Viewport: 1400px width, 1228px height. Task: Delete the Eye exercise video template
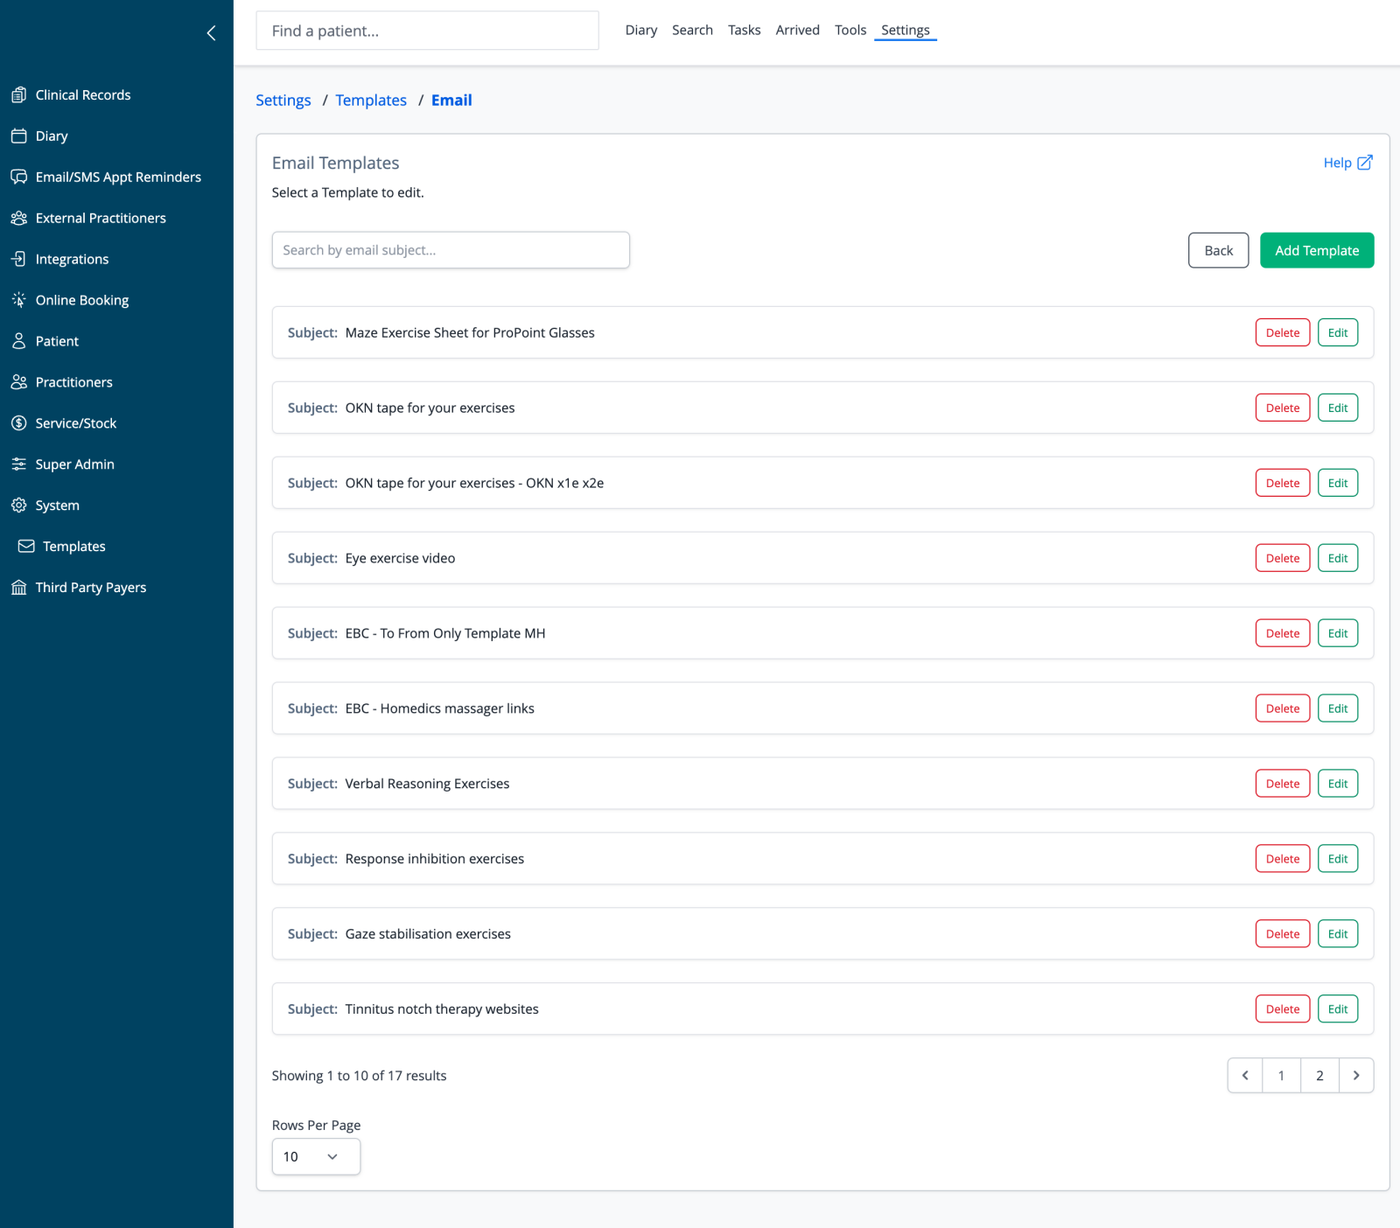pos(1283,558)
